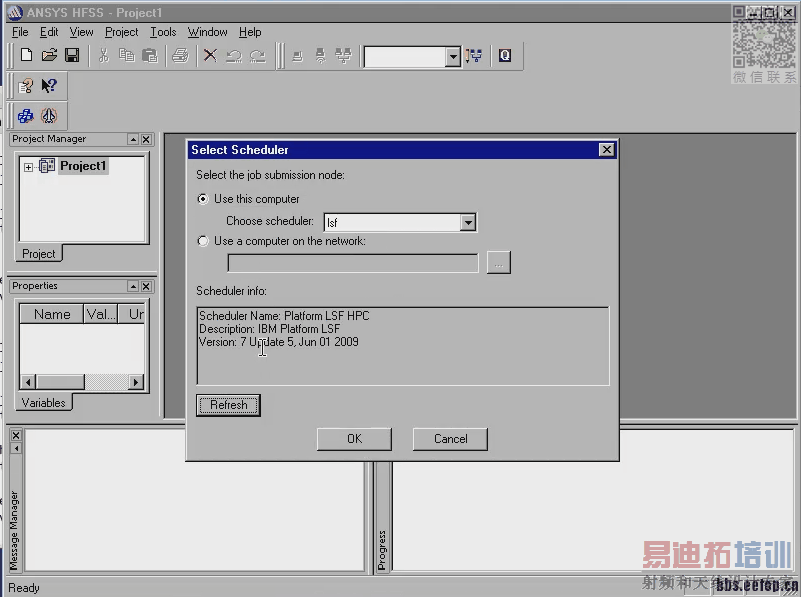Open the Help menu
The height and width of the screenshot is (597, 801).
pyautogui.click(x=250, y=32)
